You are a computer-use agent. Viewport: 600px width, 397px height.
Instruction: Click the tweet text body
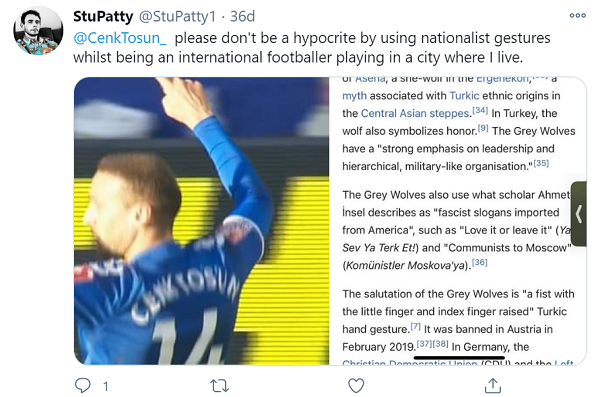click(x=312, y=48)
